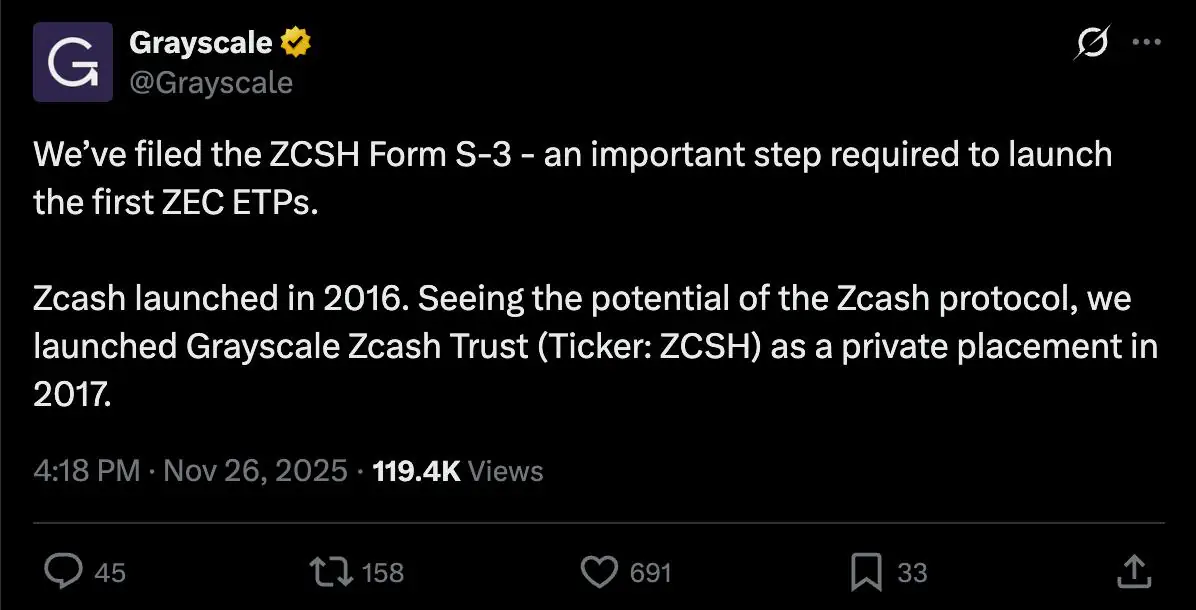Viewport: 1196px width, 610px height.
Task: Click the reply speech bubble icon
Action: [x=66, y=572]
